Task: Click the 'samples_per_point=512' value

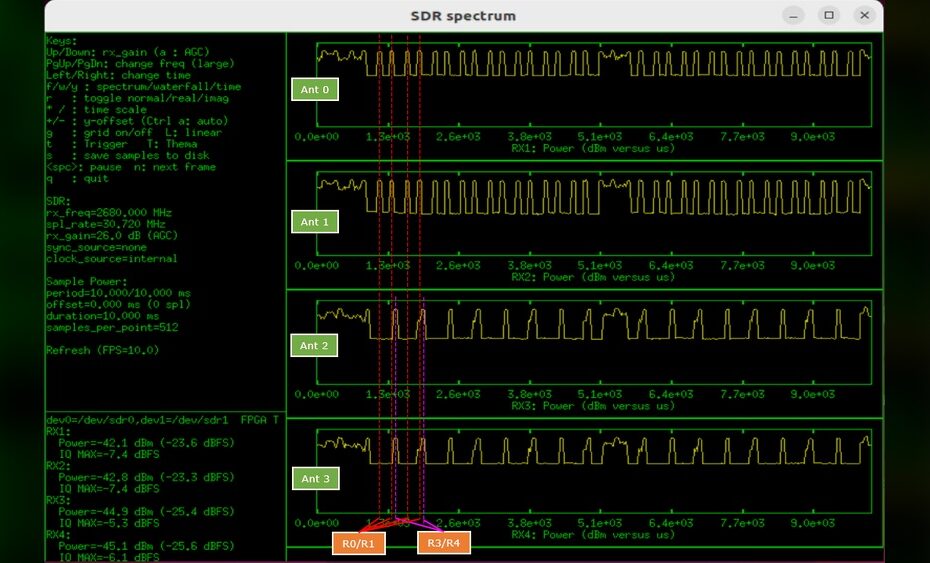Action: click(x=112, y=327)
